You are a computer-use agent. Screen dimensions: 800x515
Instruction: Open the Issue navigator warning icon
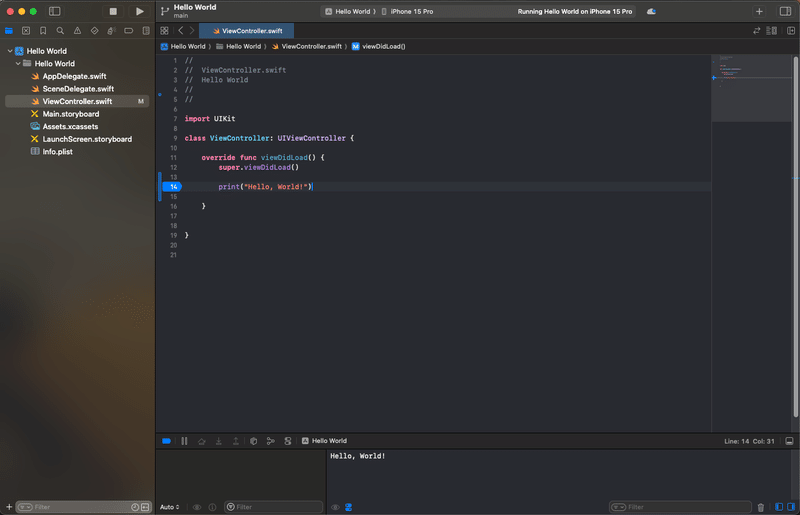tap(77, 31)
